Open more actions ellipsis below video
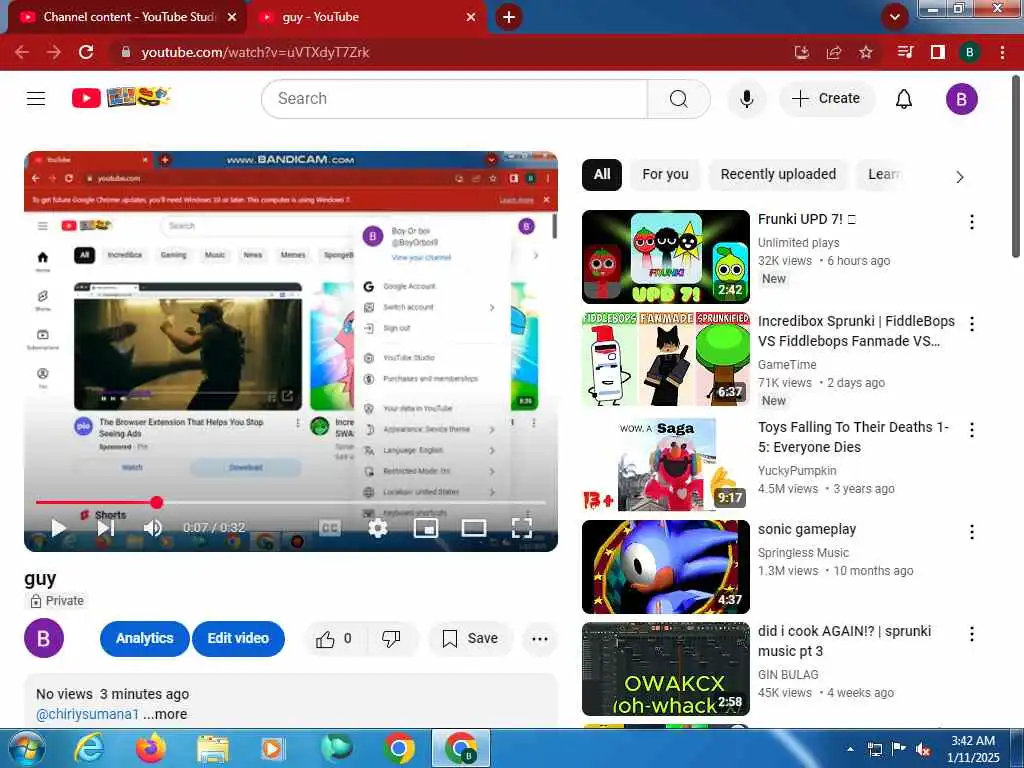The height and width of the screenshot is (768, 1024). click(x=539, y=639)
